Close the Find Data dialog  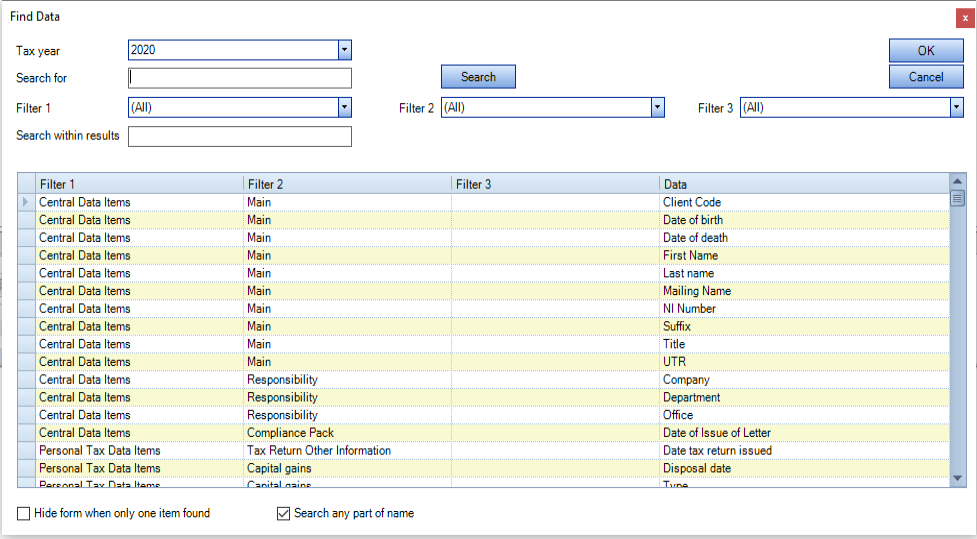coord(965,18)
